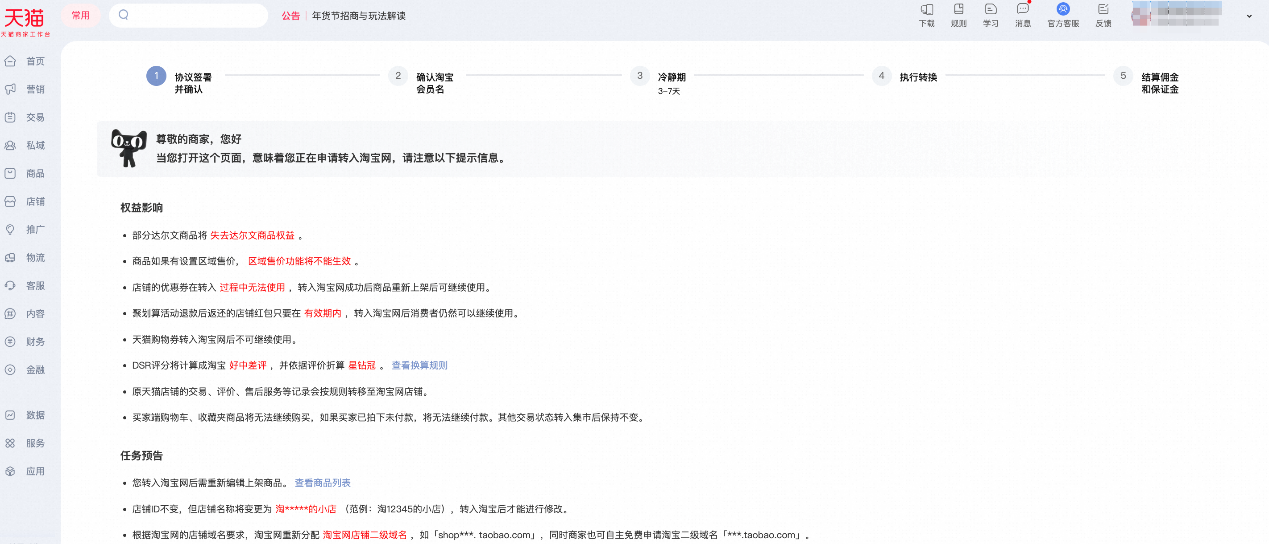Select step 3 冷静期 3-7天
Screen dimensions: 1269x544
coord(658,82)
